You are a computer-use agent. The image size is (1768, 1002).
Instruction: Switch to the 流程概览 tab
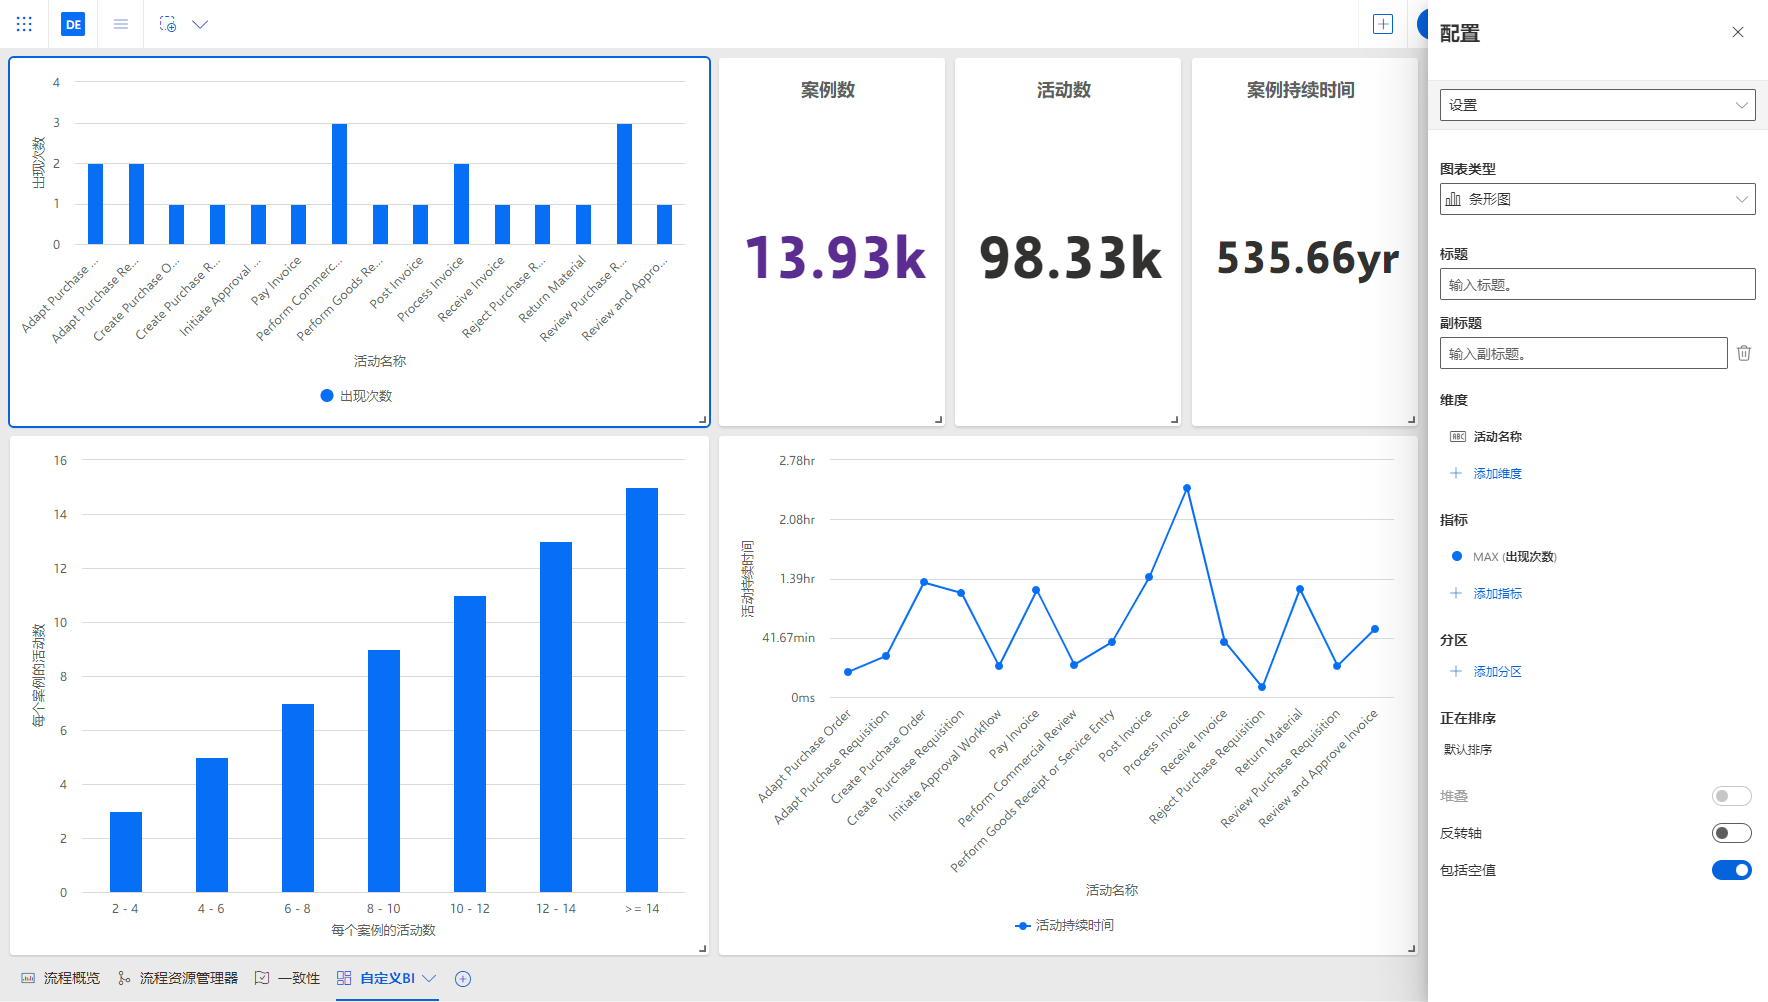61,978
